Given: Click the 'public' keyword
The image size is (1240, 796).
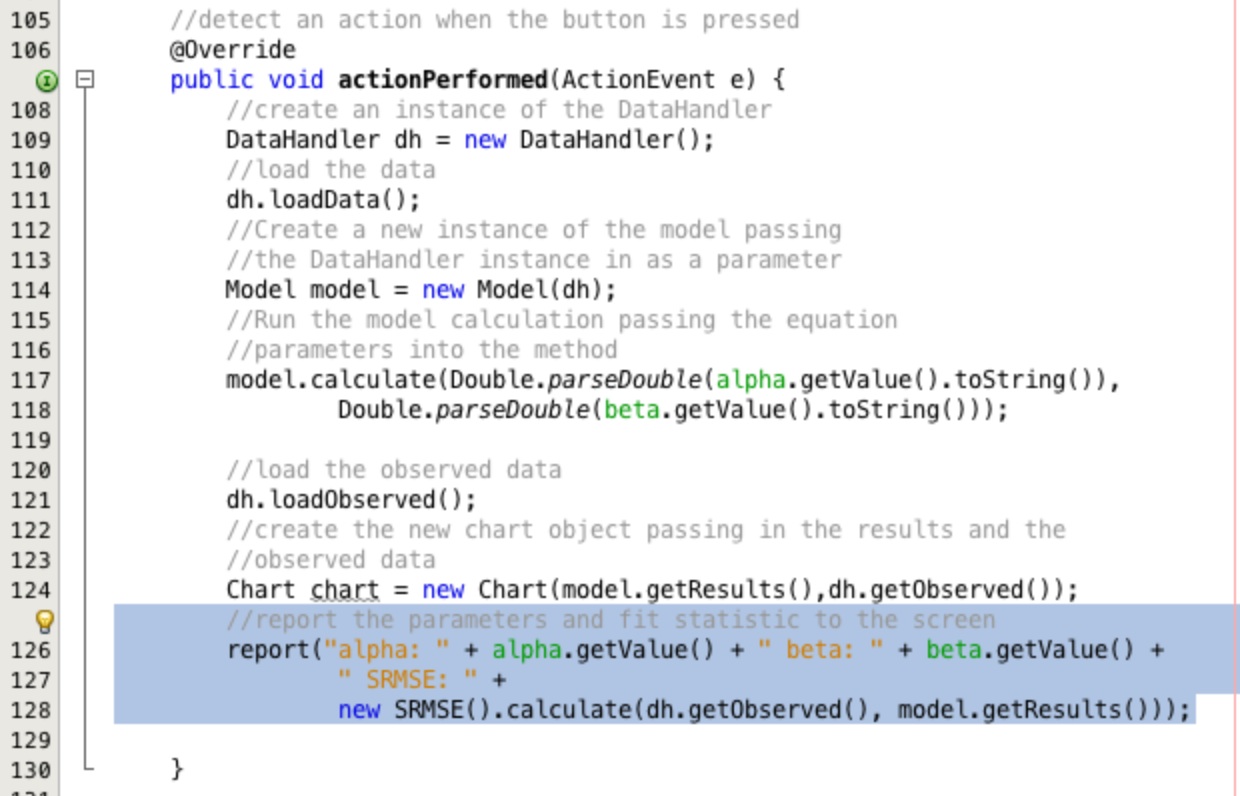Looking at the screenshot, I should pos(212,80).
